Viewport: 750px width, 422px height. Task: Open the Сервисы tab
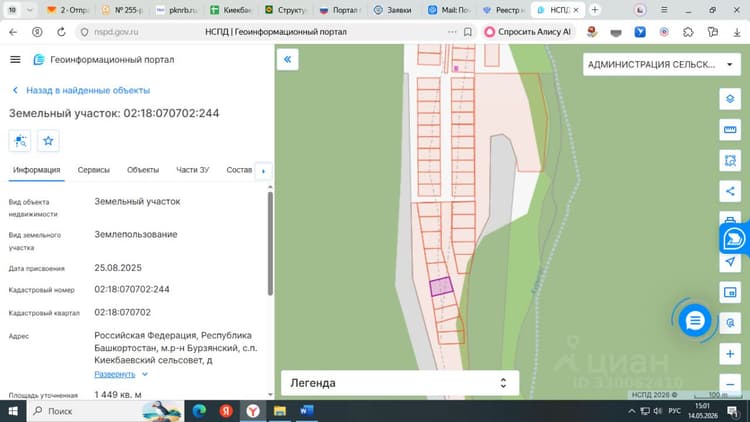click(94, 170)
